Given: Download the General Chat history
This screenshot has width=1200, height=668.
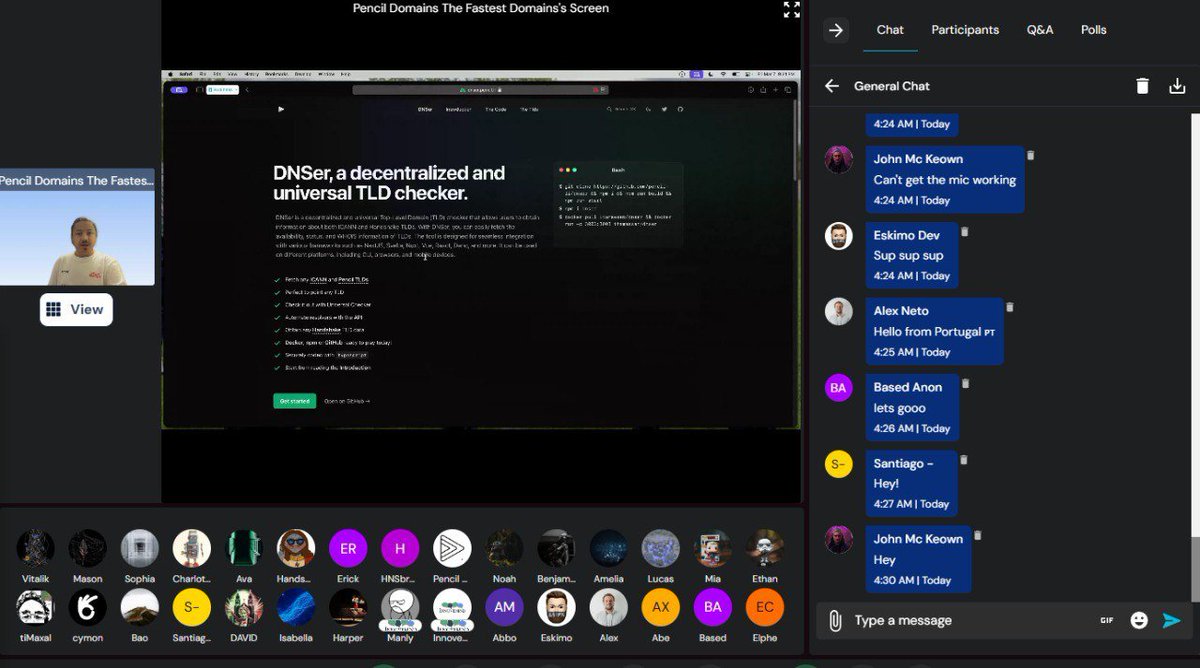Looking at the screenshot, I should pos(1177,86).
